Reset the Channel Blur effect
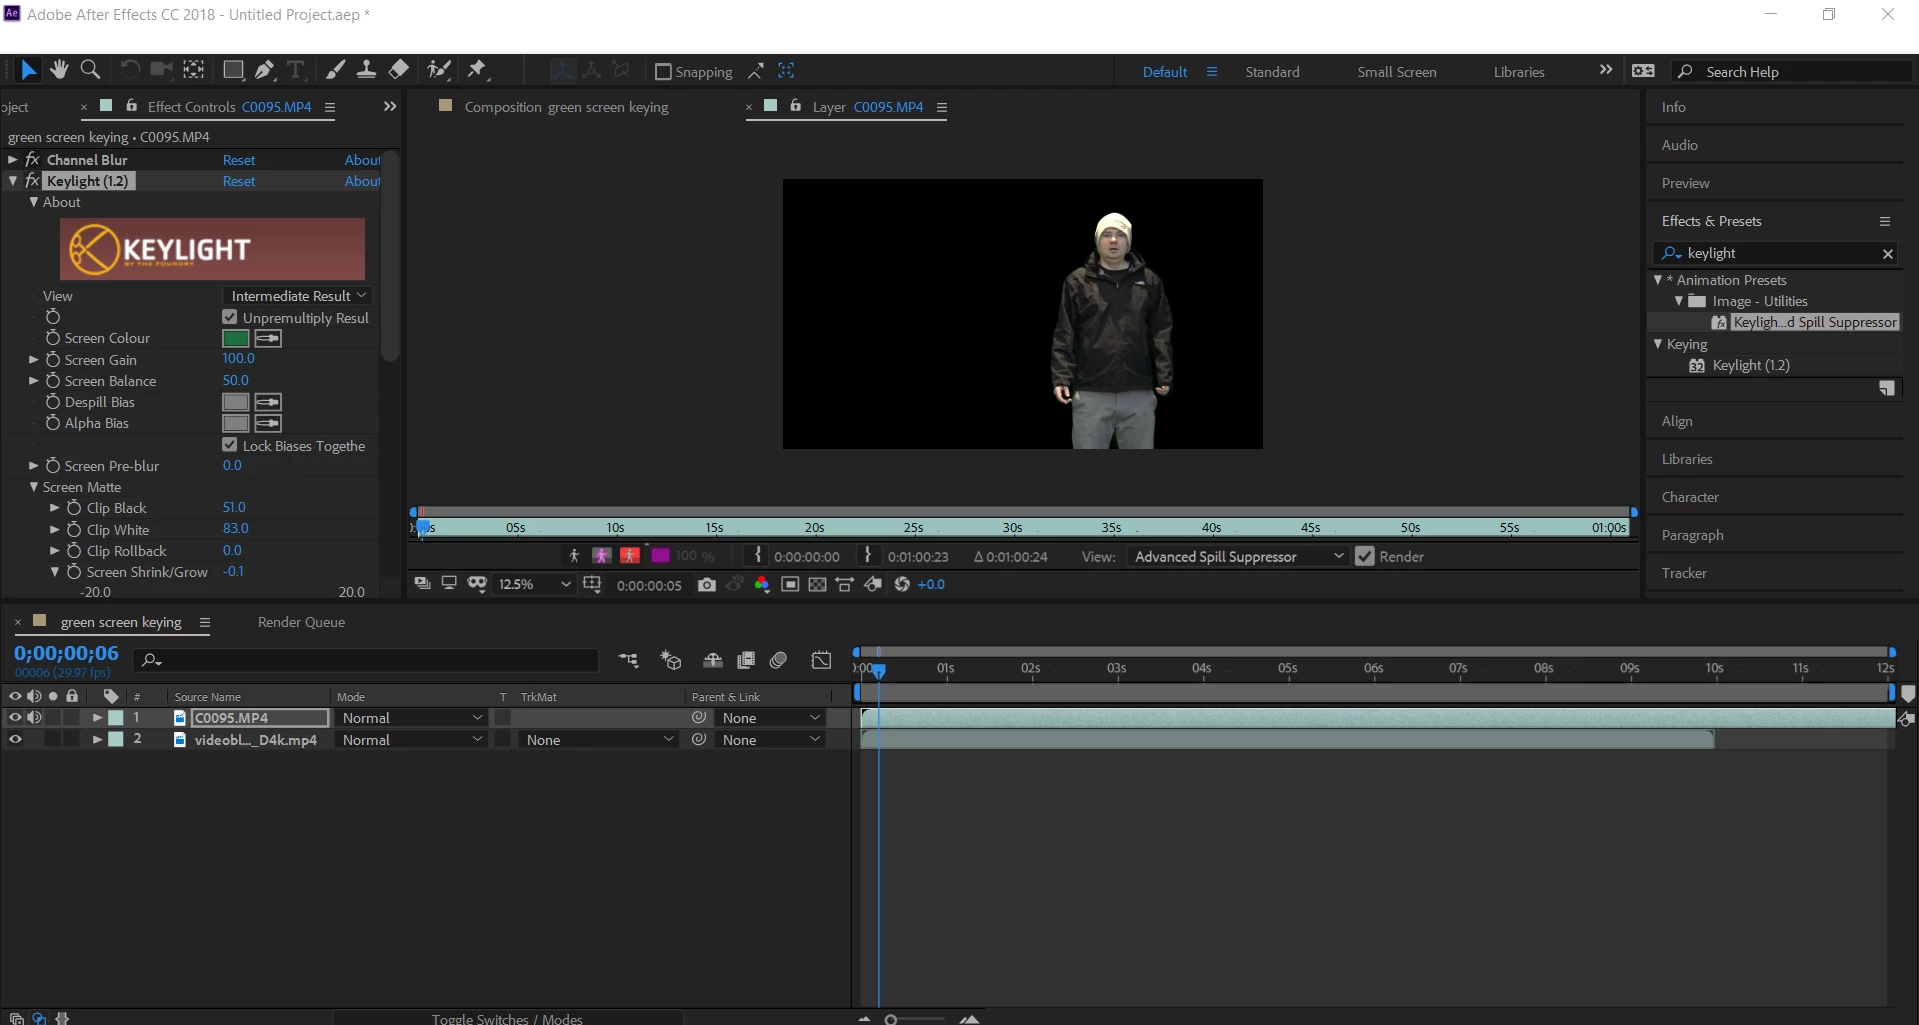The height and width of the screenshot is (1025, 1919). point(239,160)
